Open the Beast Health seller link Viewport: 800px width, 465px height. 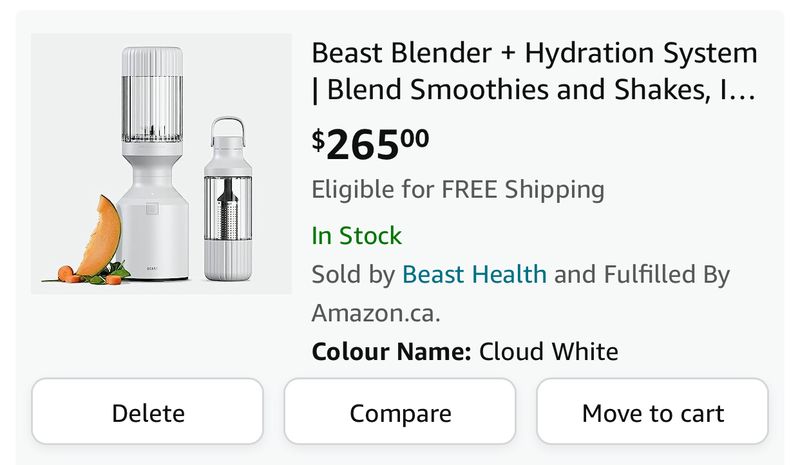click(474, 274)
